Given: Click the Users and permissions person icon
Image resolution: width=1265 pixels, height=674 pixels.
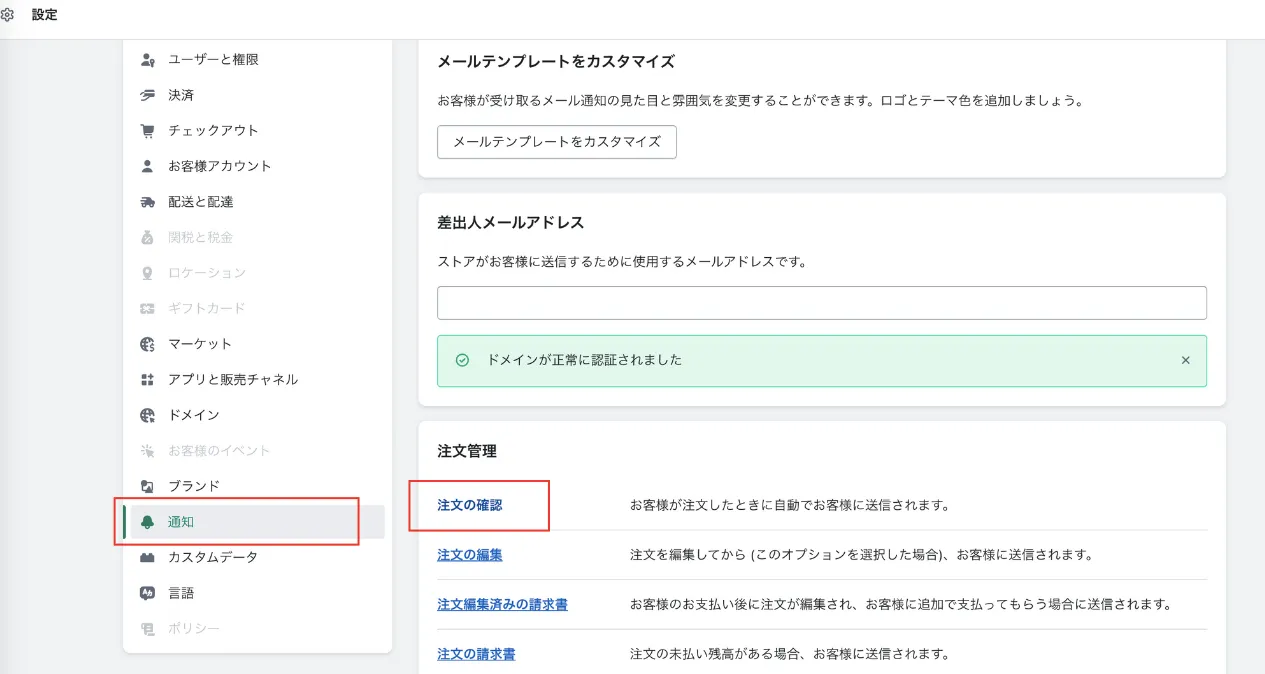Looking at the screenshot, I should 148,60.
